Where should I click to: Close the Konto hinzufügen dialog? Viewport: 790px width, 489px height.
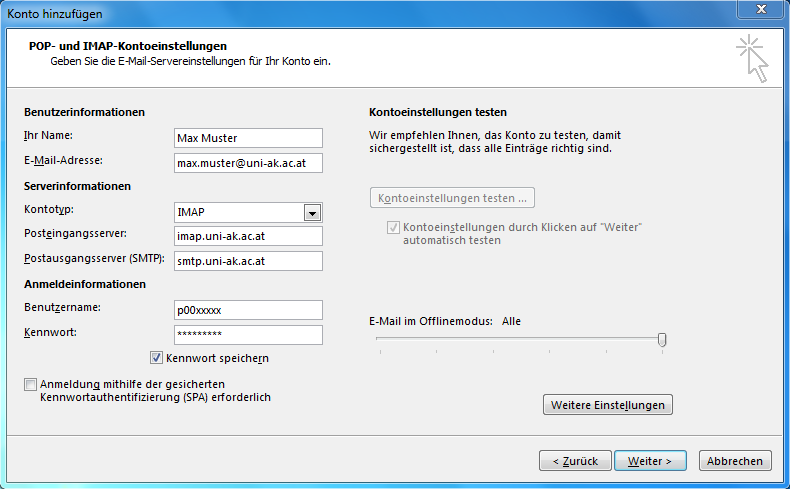click(x=761, y=9)
